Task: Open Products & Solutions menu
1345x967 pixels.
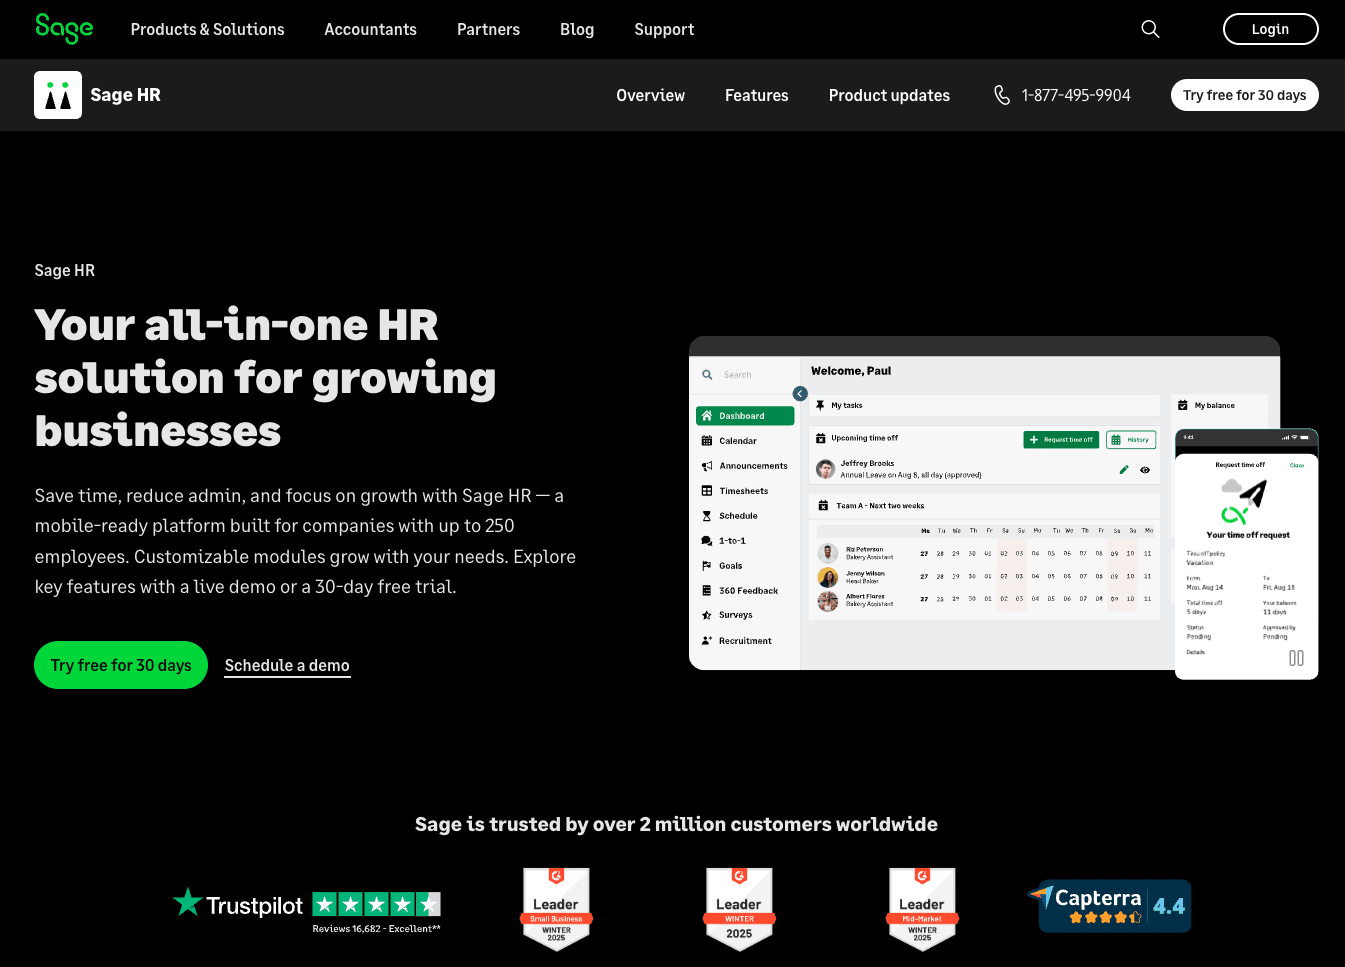Action: [207, 29]
